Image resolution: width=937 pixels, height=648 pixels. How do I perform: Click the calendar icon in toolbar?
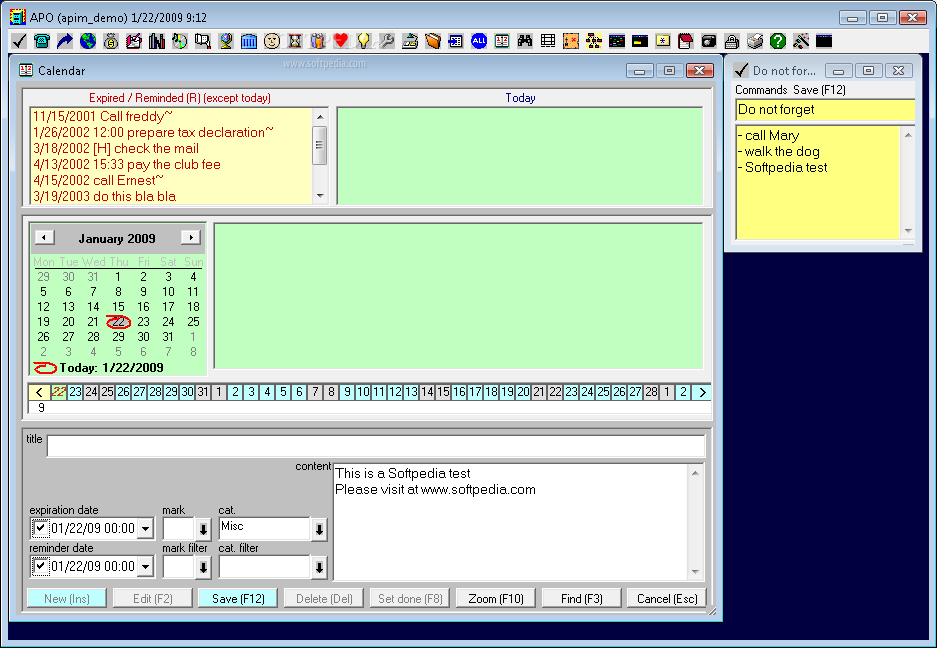coord(502,41)
